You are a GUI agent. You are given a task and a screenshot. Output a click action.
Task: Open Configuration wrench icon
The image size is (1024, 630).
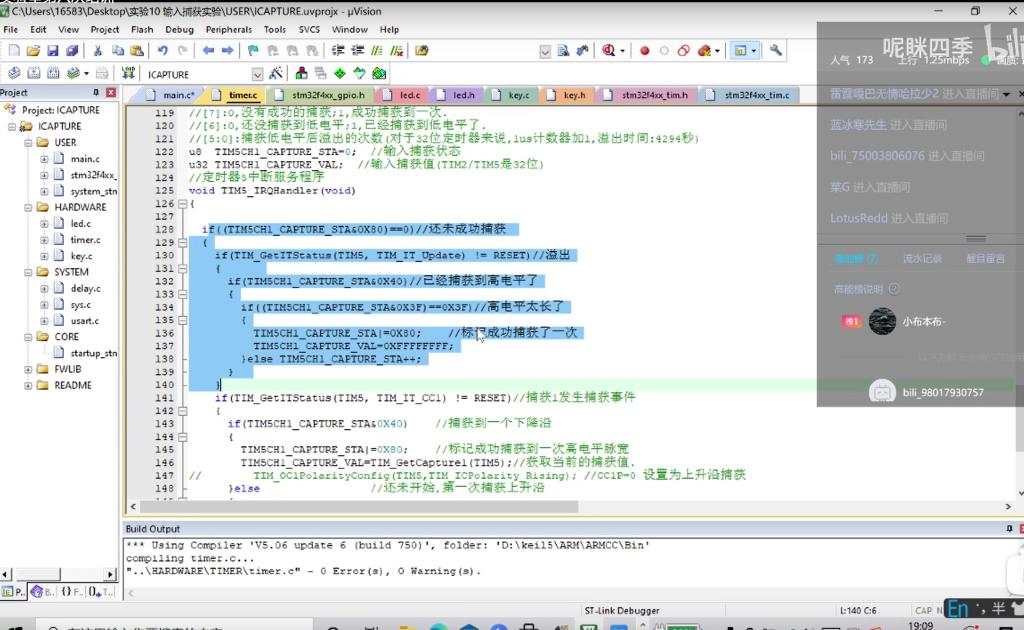(x=775, y=50)
